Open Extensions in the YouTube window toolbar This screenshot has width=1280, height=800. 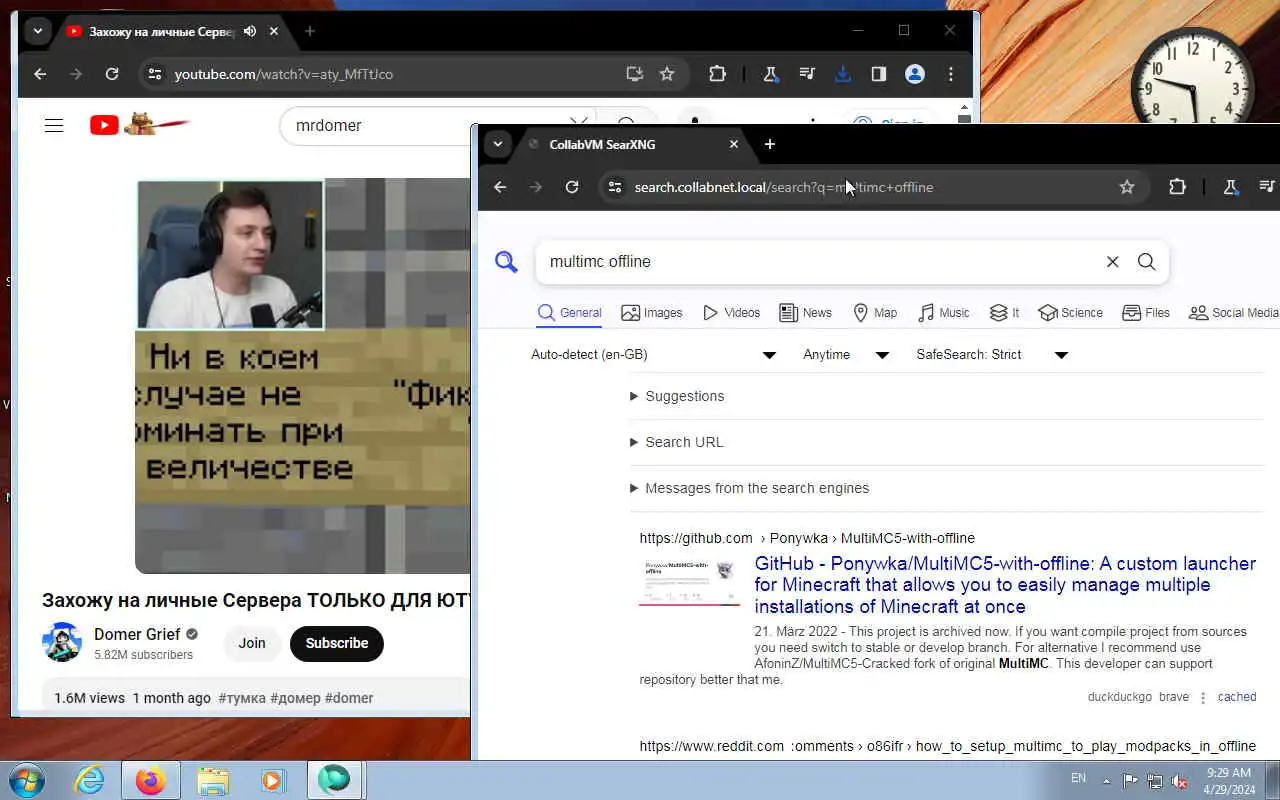point(717,74)
